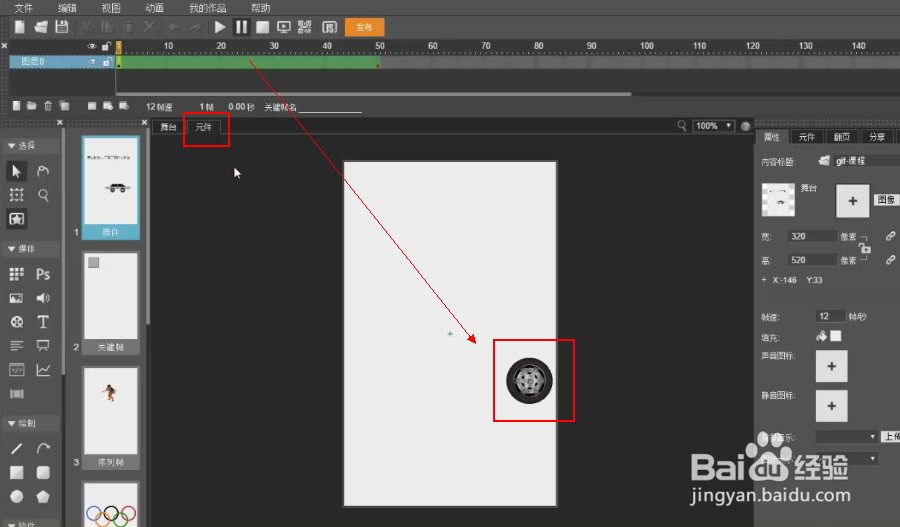Save project with floppy disk icon
This screenshot has width=900, height=527.
(x=61, y=27)
